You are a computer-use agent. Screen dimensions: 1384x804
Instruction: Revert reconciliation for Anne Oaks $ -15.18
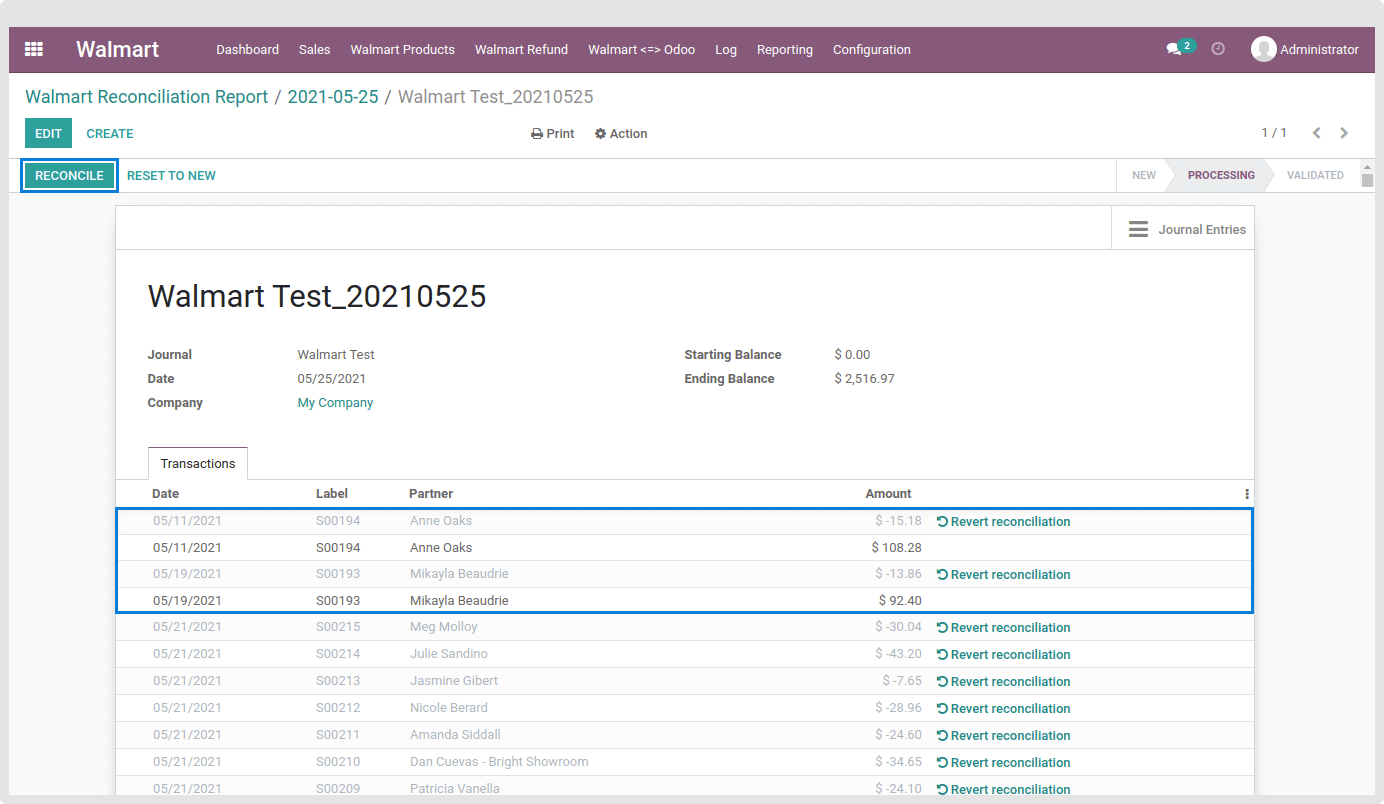coord(1003,521)
